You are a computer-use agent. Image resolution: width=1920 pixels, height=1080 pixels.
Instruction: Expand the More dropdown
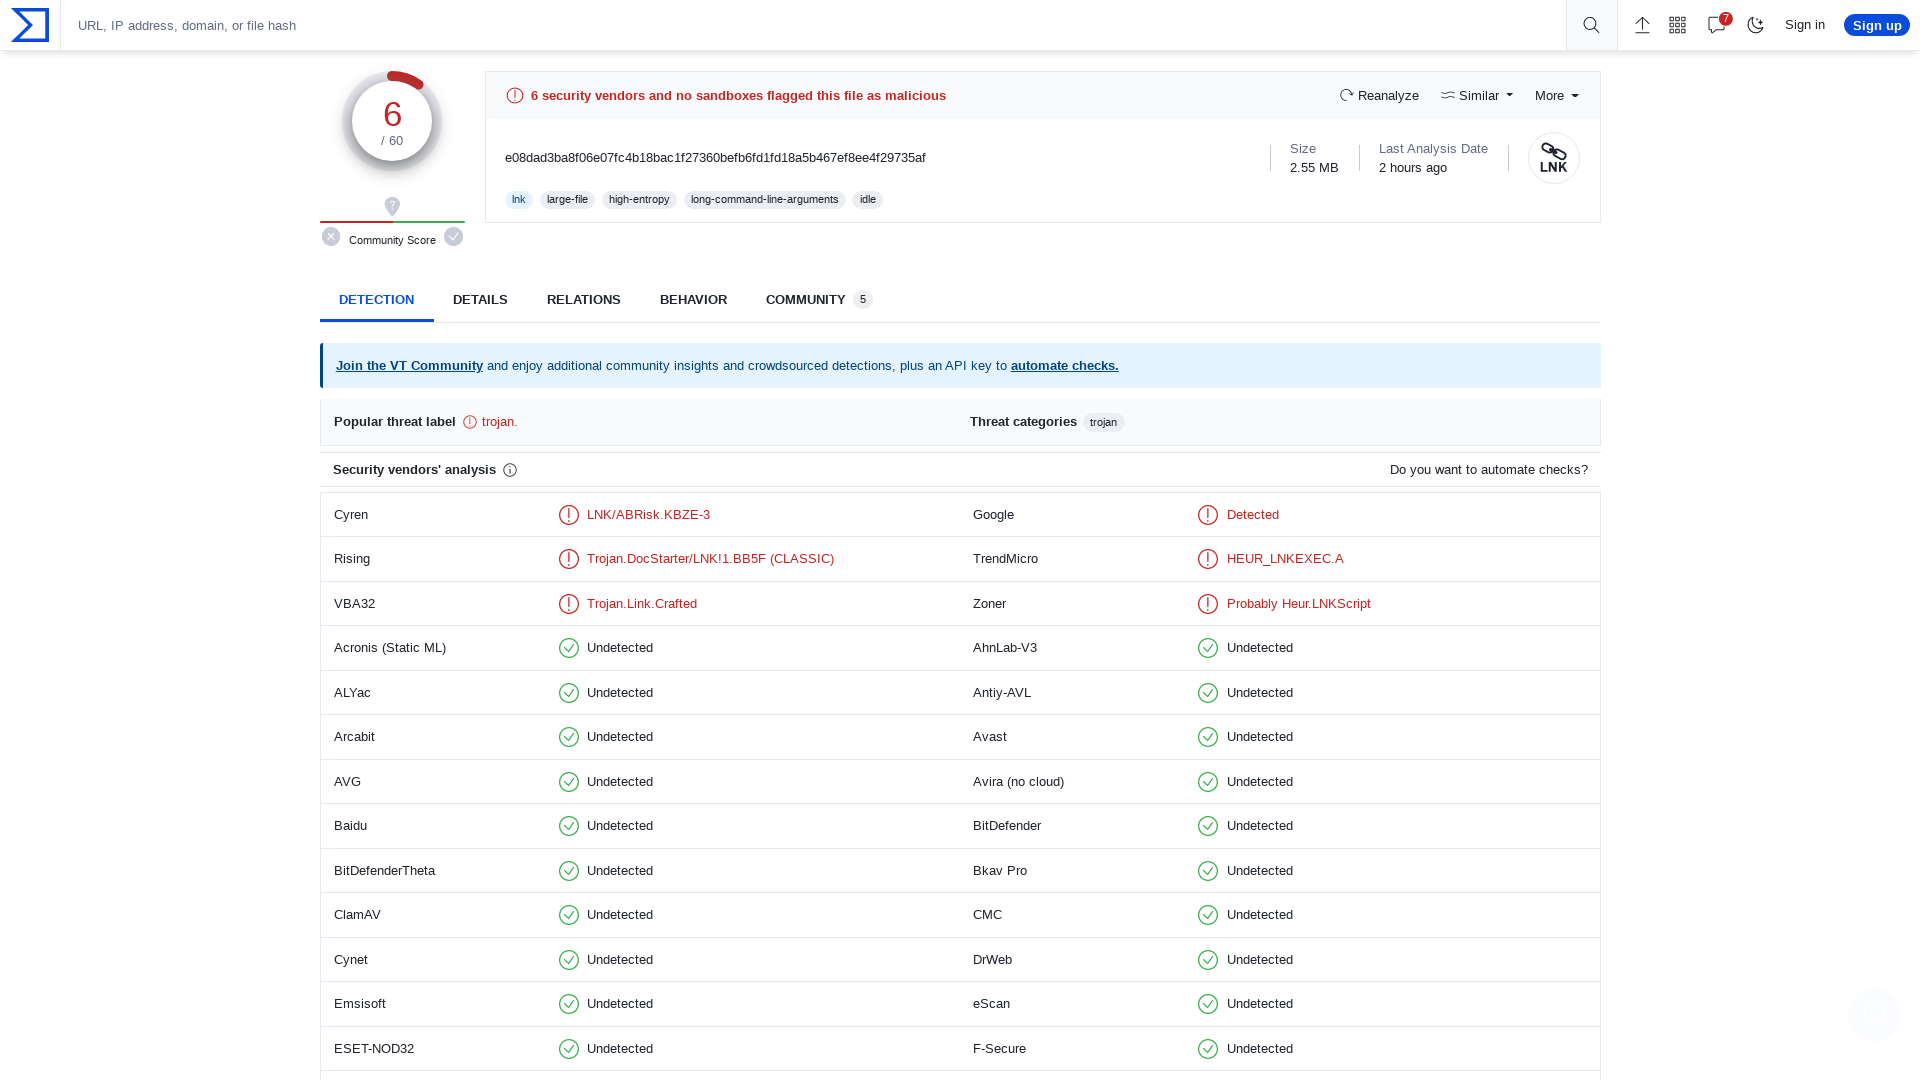click(x=1557, y=96)
